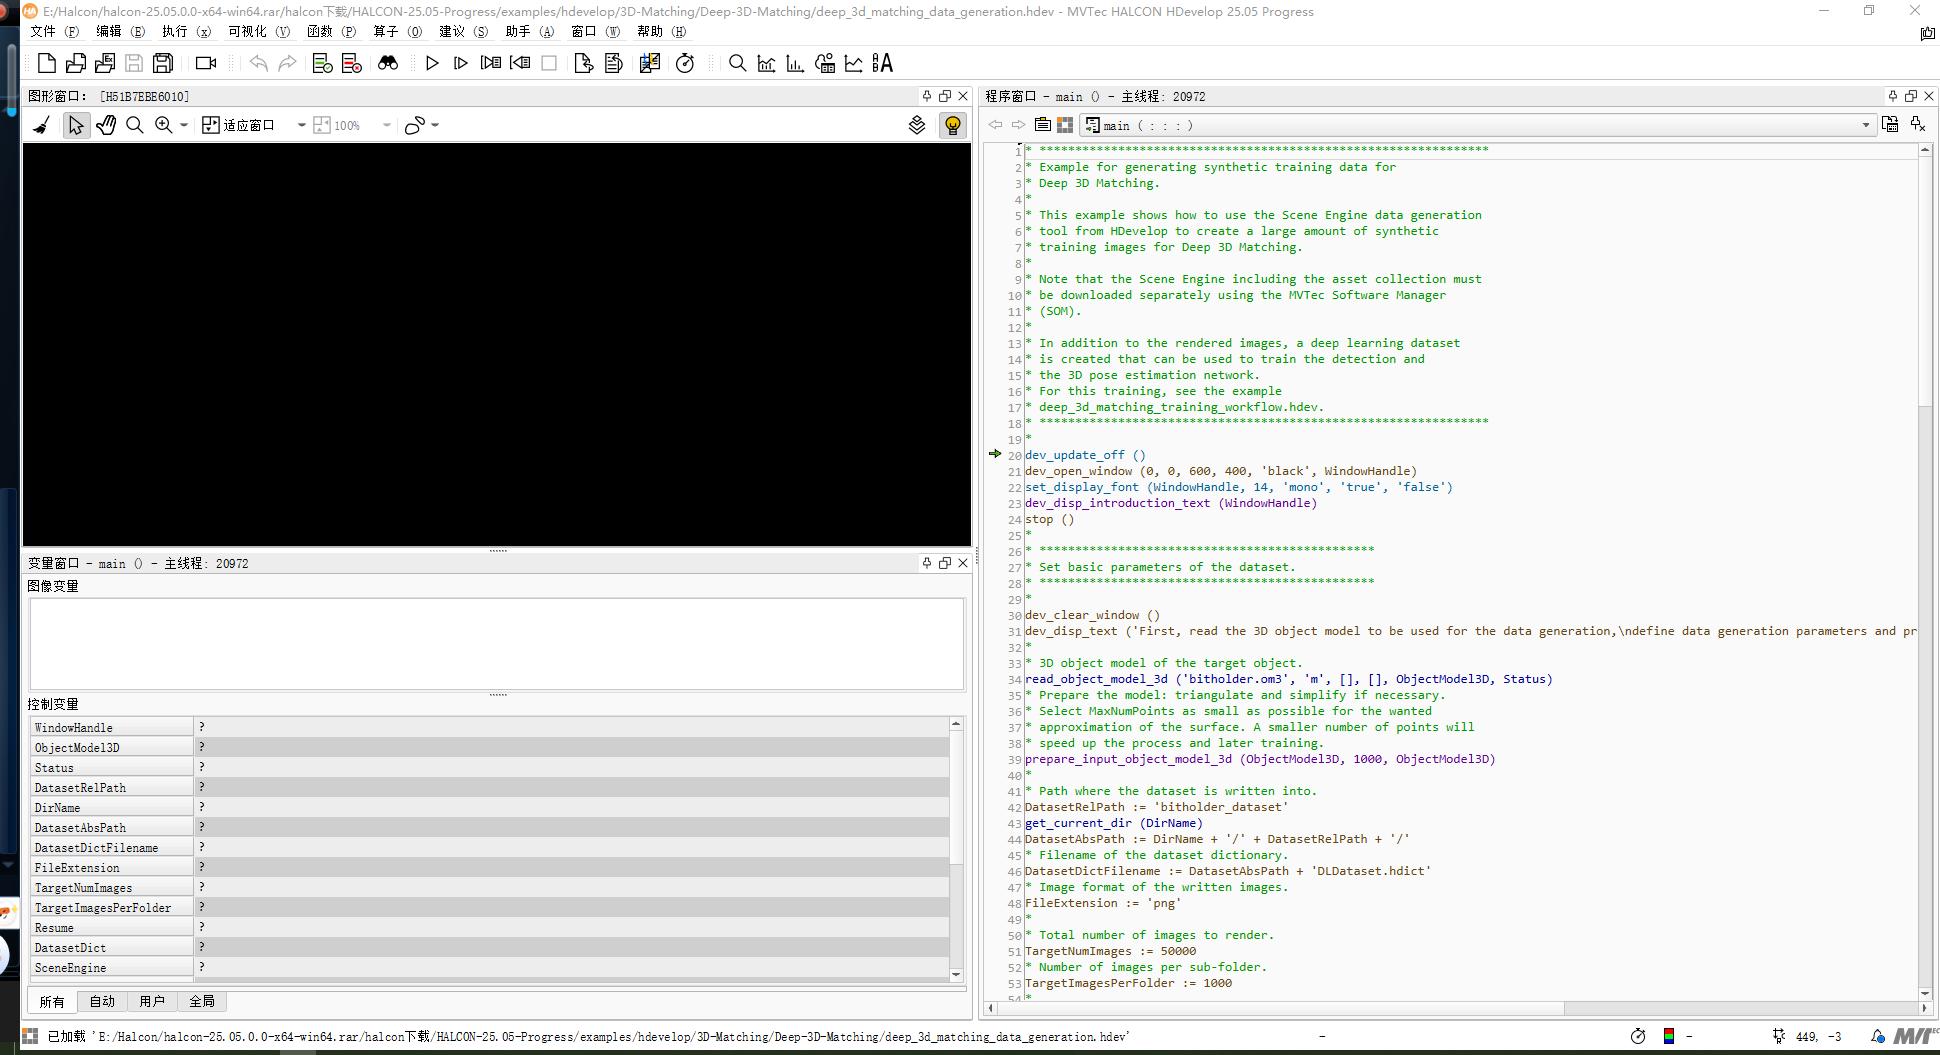Click the camera image acquisition icon
The height and width of the screenshot is (1055, 1940).
tap(206, 63)
